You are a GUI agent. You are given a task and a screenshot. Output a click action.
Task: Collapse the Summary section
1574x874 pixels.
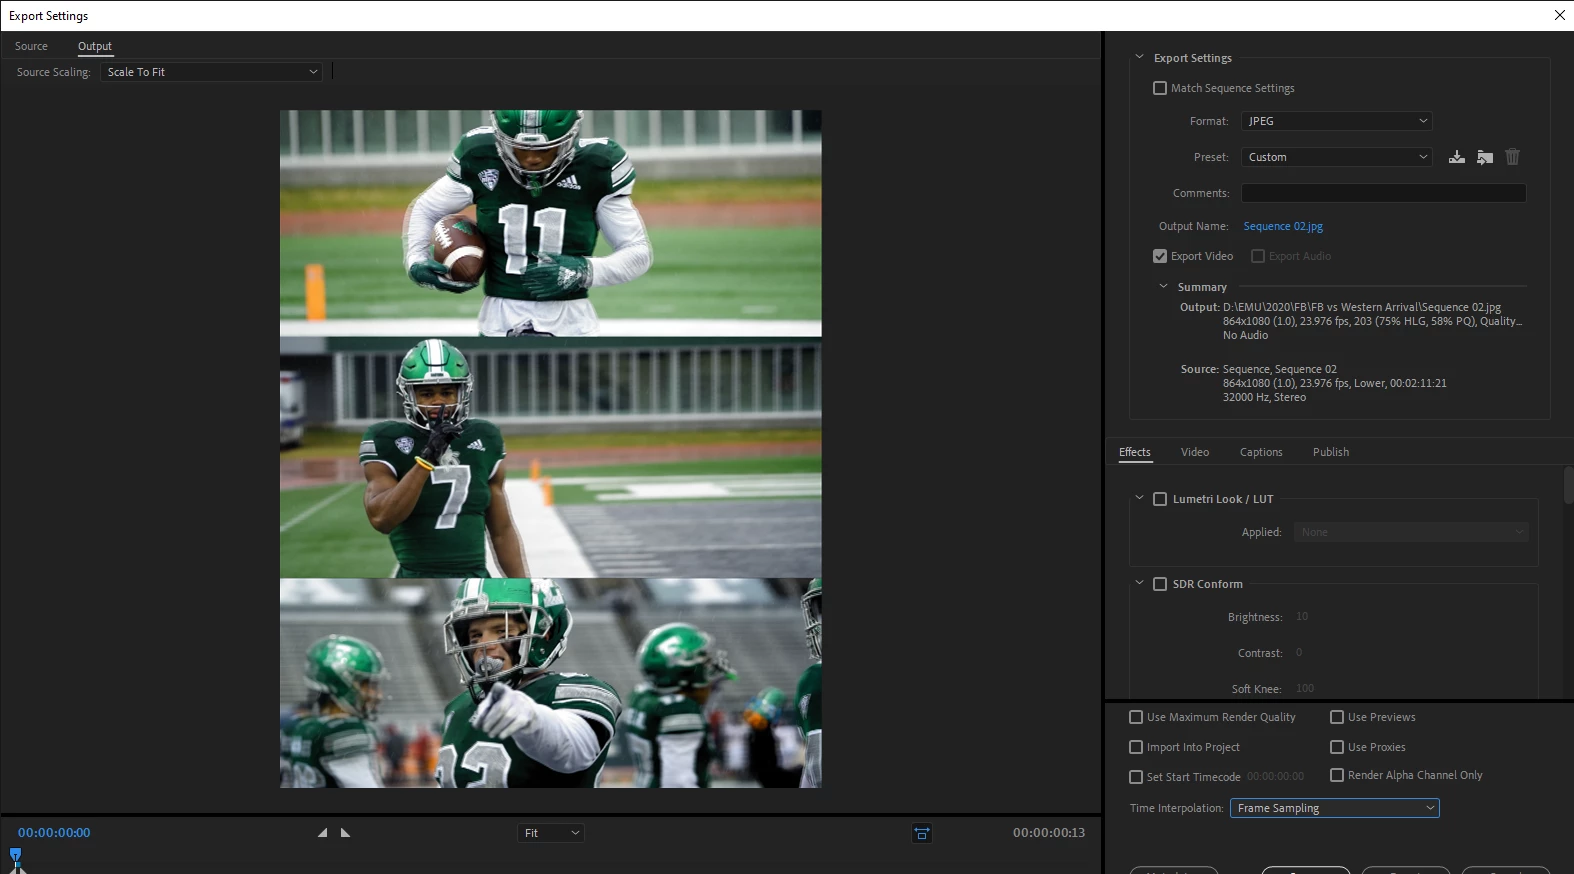[1163, 286]
